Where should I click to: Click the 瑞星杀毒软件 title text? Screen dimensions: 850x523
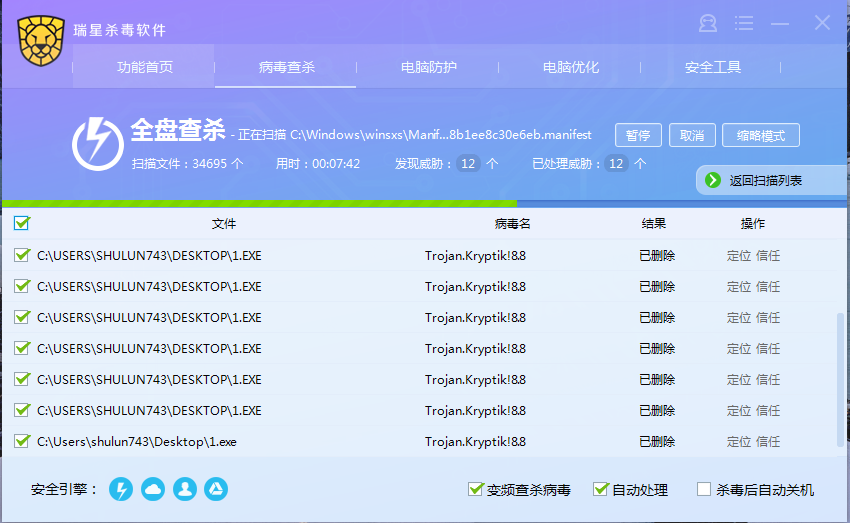(119, 30)
